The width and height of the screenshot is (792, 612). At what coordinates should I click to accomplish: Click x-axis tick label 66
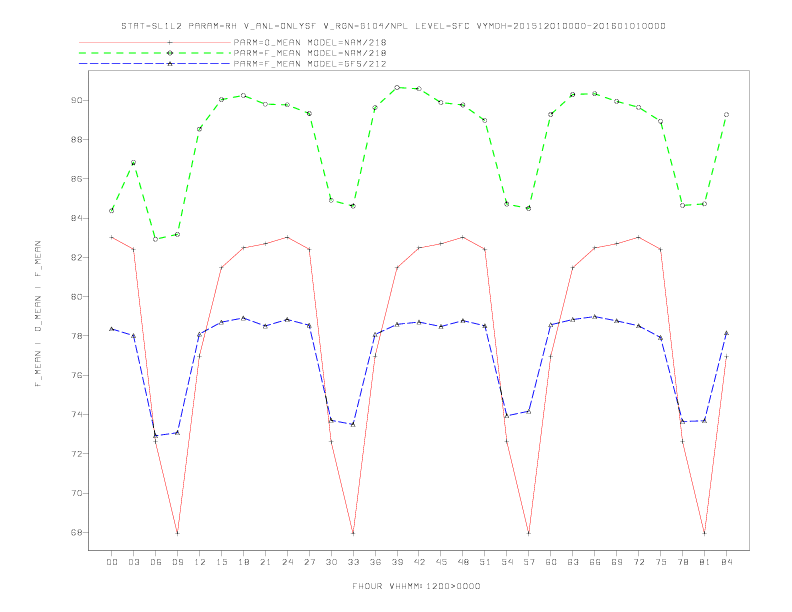click(x=595, y=562)
